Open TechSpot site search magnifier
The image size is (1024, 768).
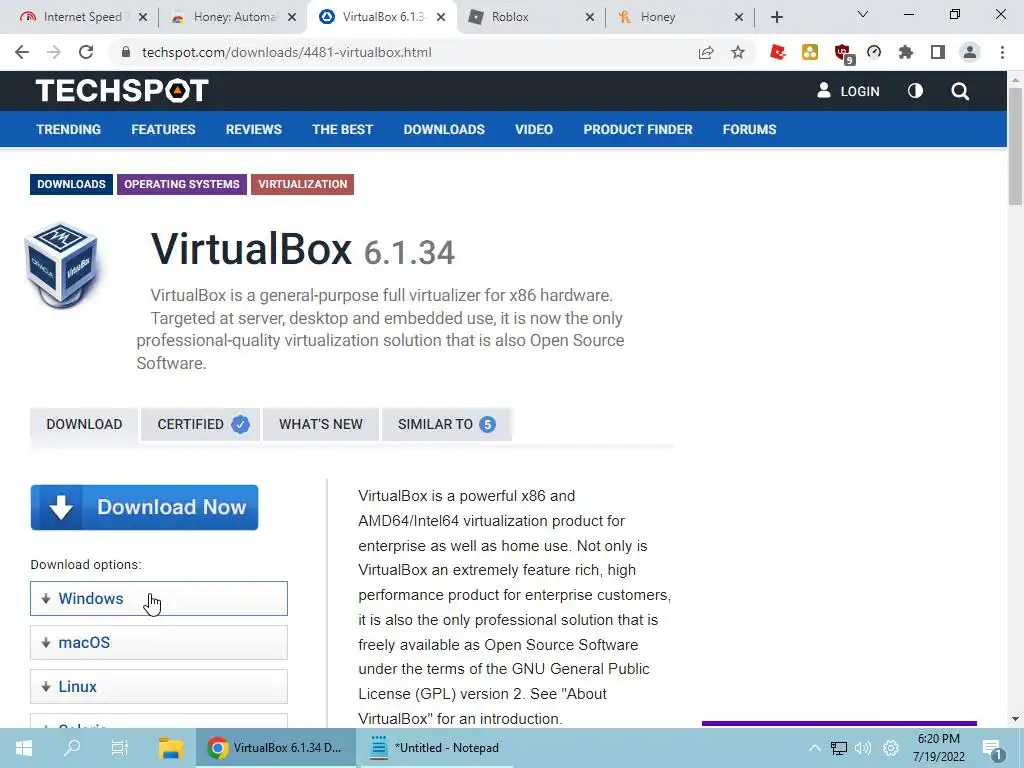(960, 91)
